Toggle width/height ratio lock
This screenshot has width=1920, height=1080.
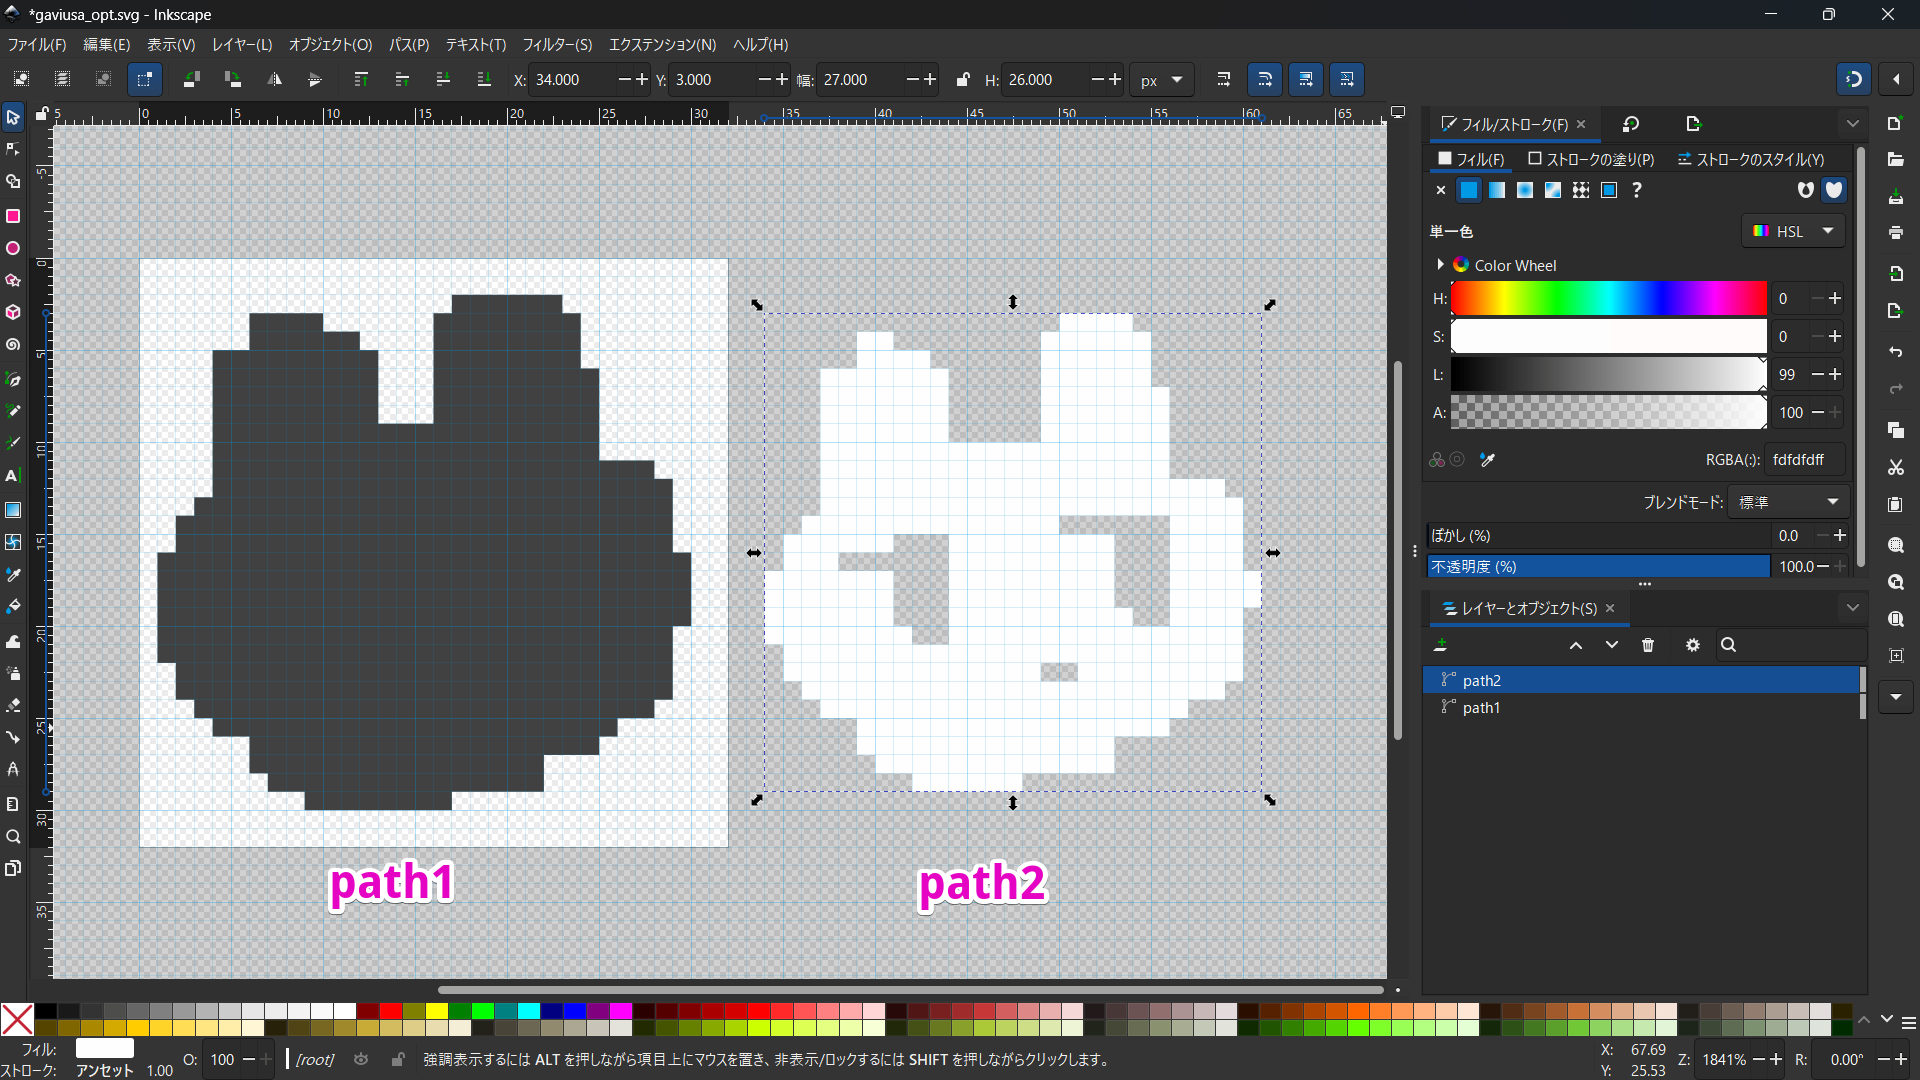tap(962, 79)
